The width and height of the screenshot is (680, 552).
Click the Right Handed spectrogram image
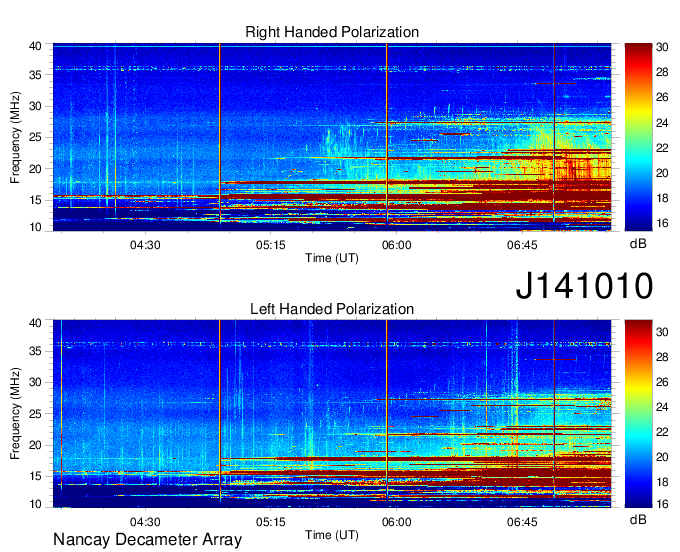332,137
